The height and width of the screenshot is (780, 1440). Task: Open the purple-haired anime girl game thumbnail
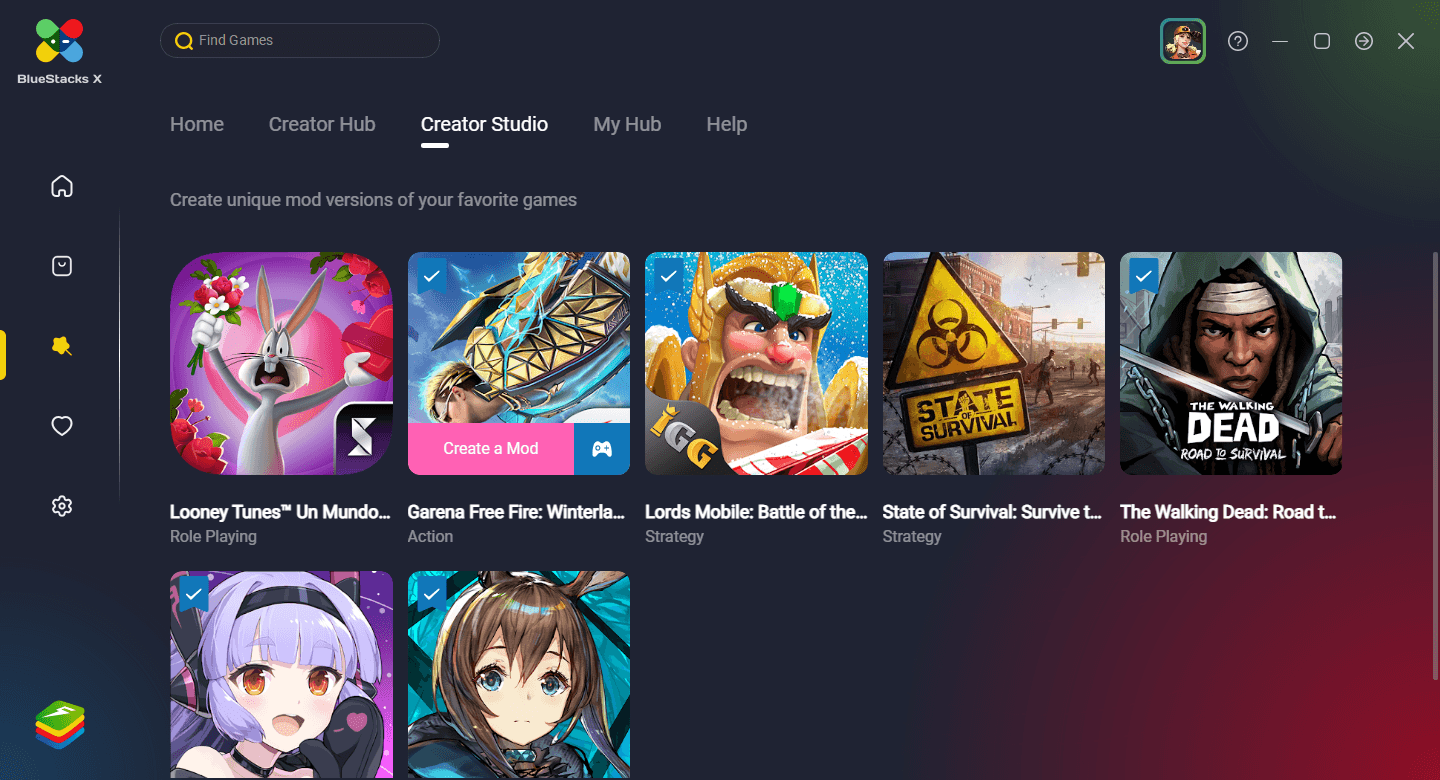point(281,675)
